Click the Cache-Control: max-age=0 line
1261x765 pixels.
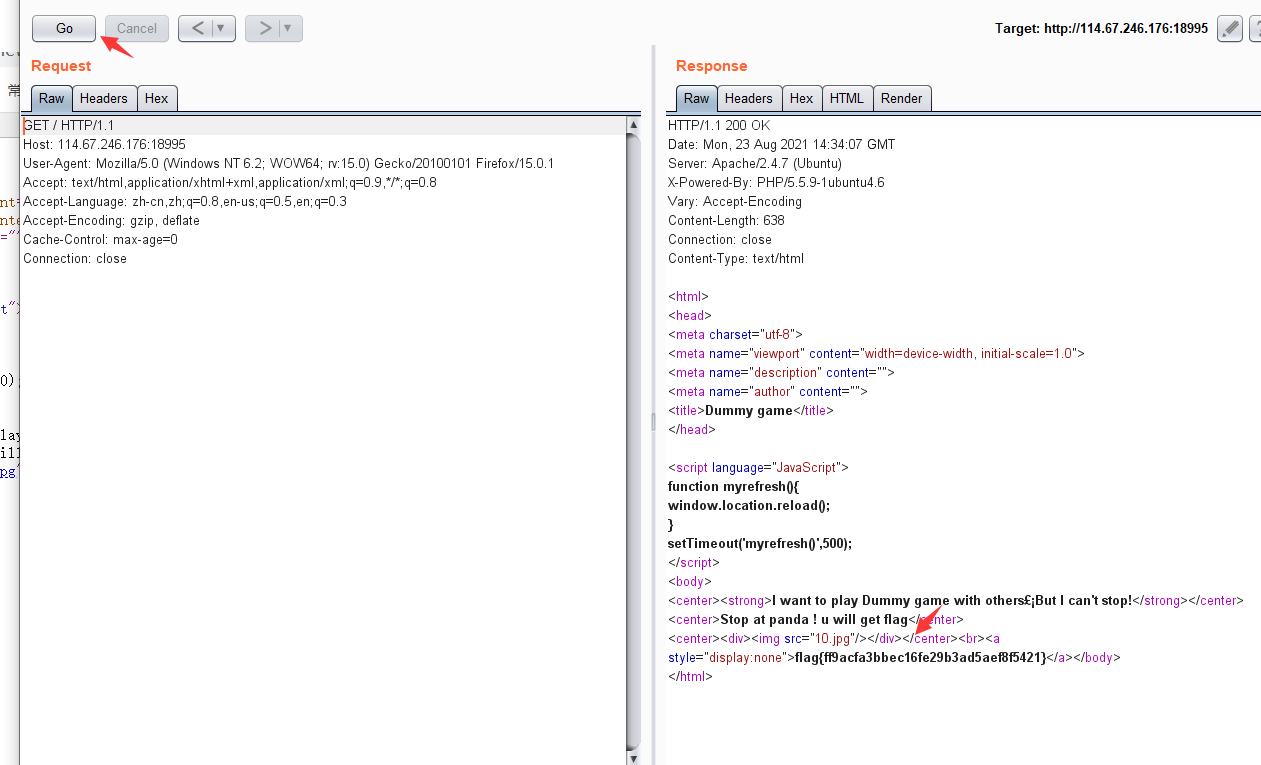point(100,239)
